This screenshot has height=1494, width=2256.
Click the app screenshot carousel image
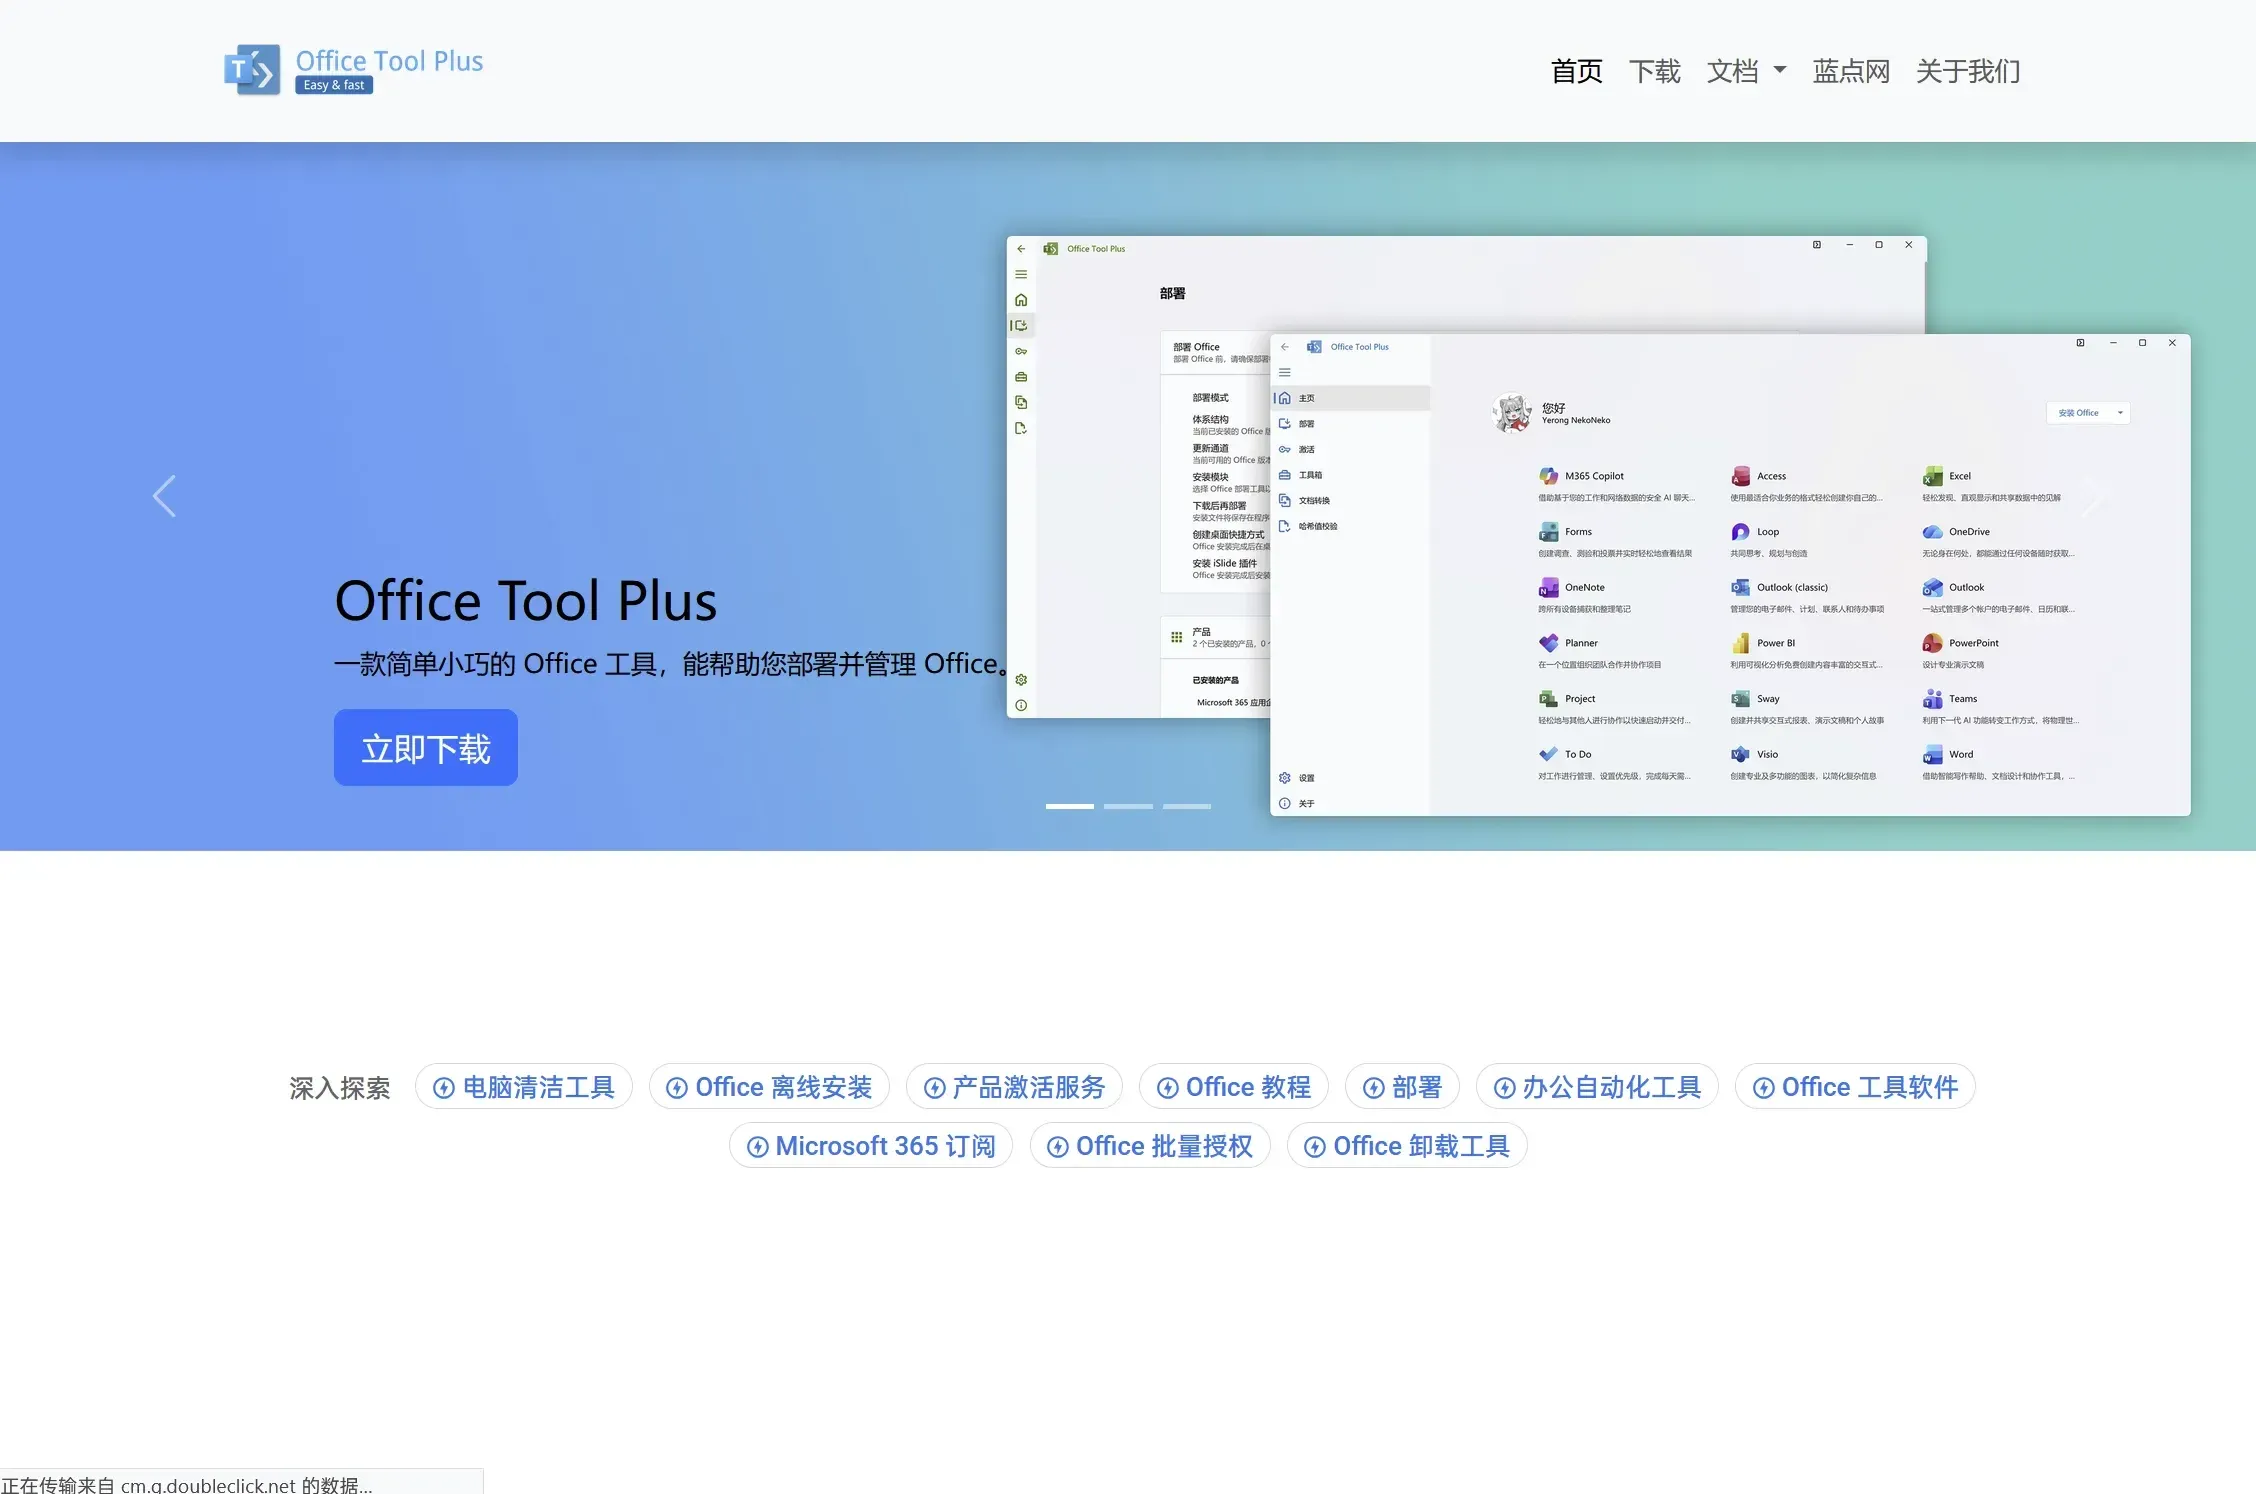1598,526
